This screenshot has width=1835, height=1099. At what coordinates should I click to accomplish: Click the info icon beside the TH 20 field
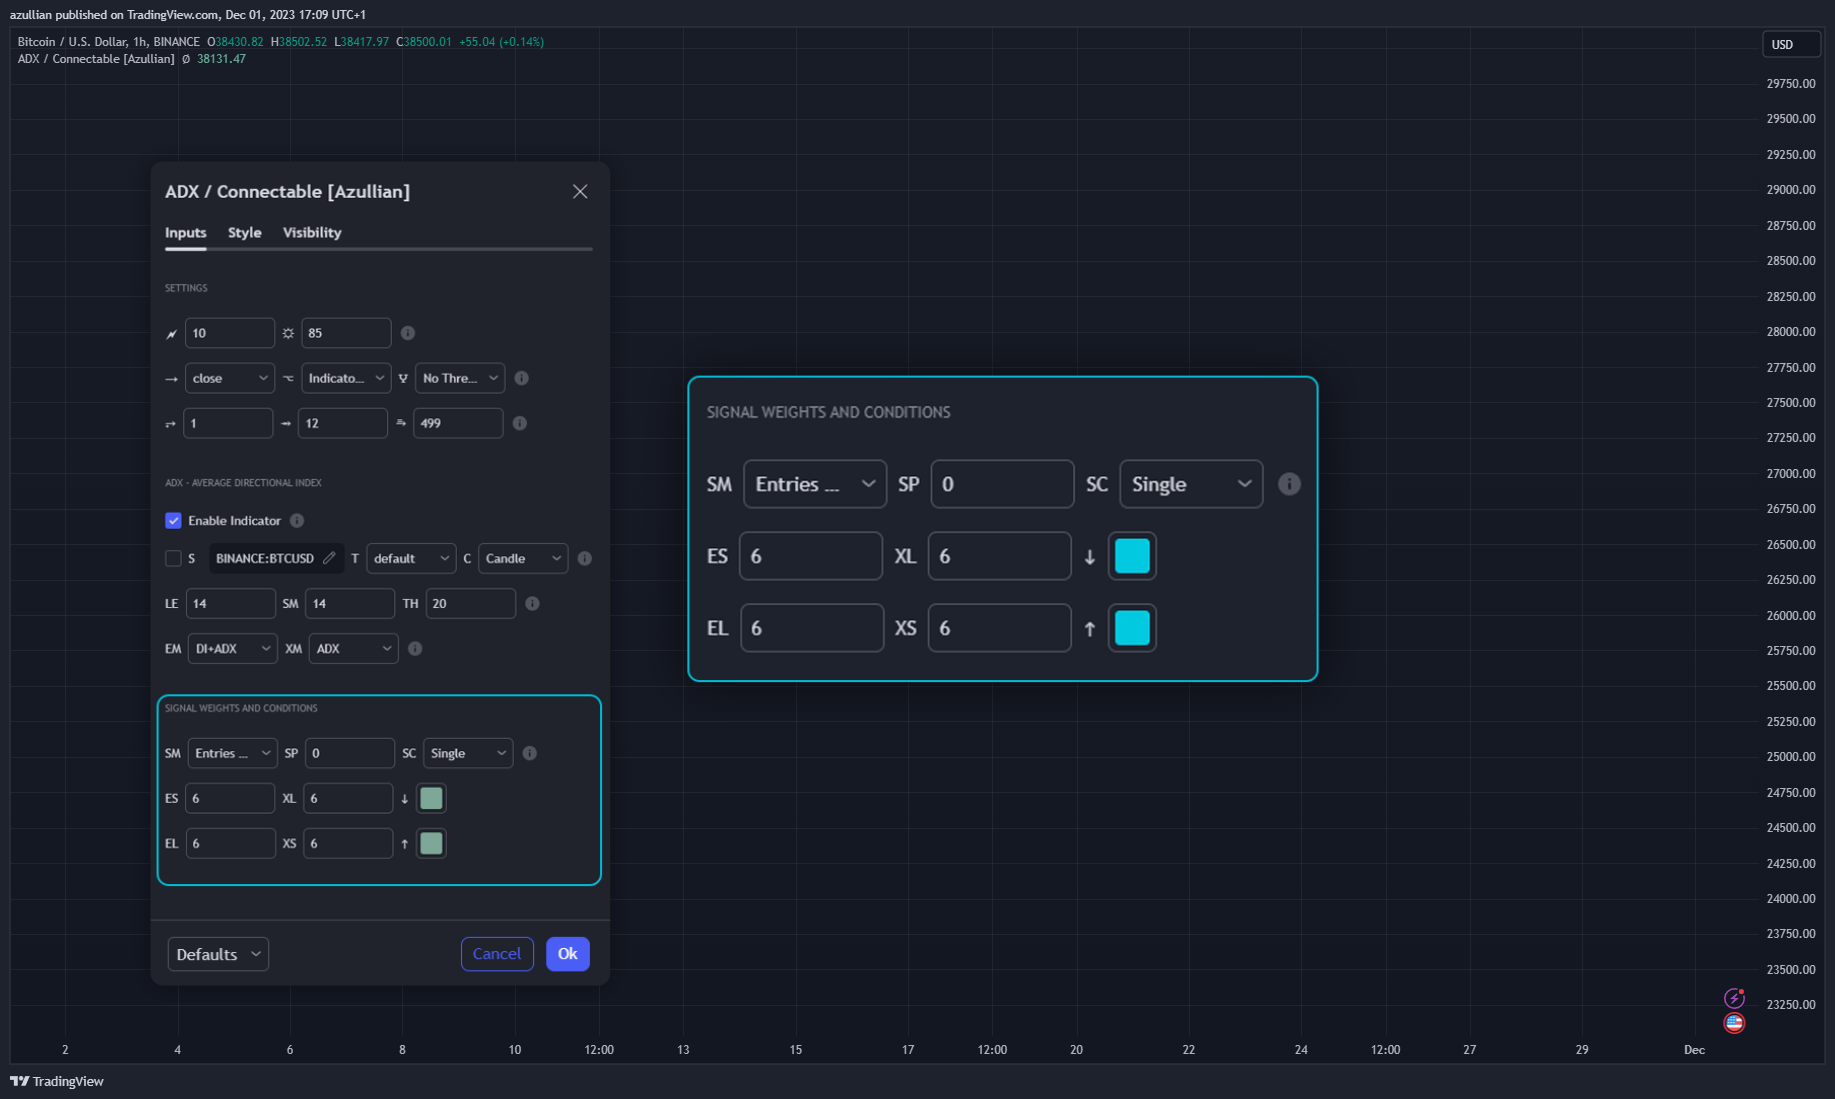tap(532, 603)
